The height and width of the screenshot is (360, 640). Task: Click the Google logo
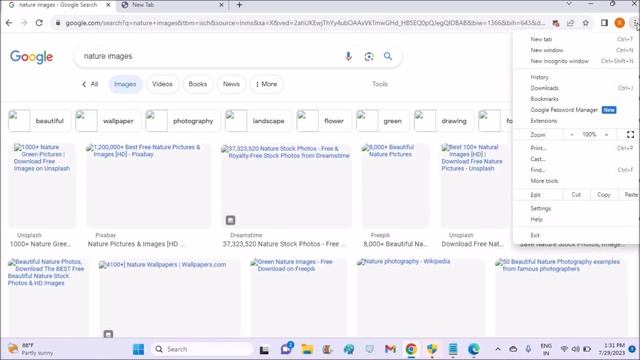point(31,57)
